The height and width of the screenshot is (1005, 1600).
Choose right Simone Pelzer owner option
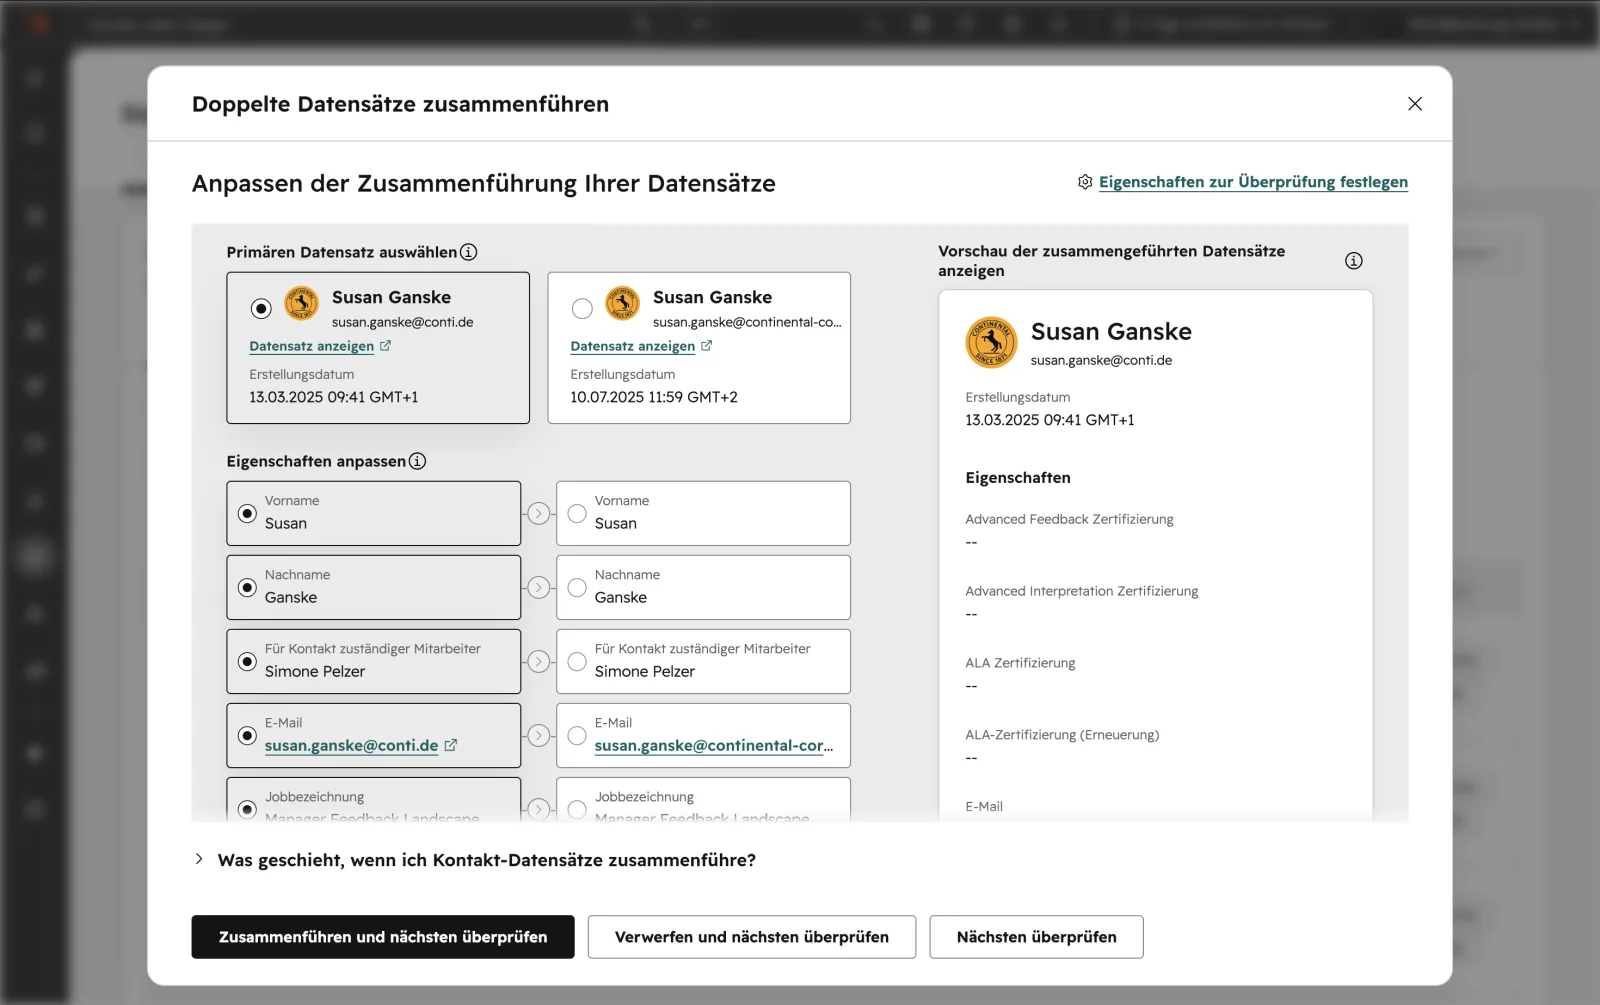[x=577, y=661]
